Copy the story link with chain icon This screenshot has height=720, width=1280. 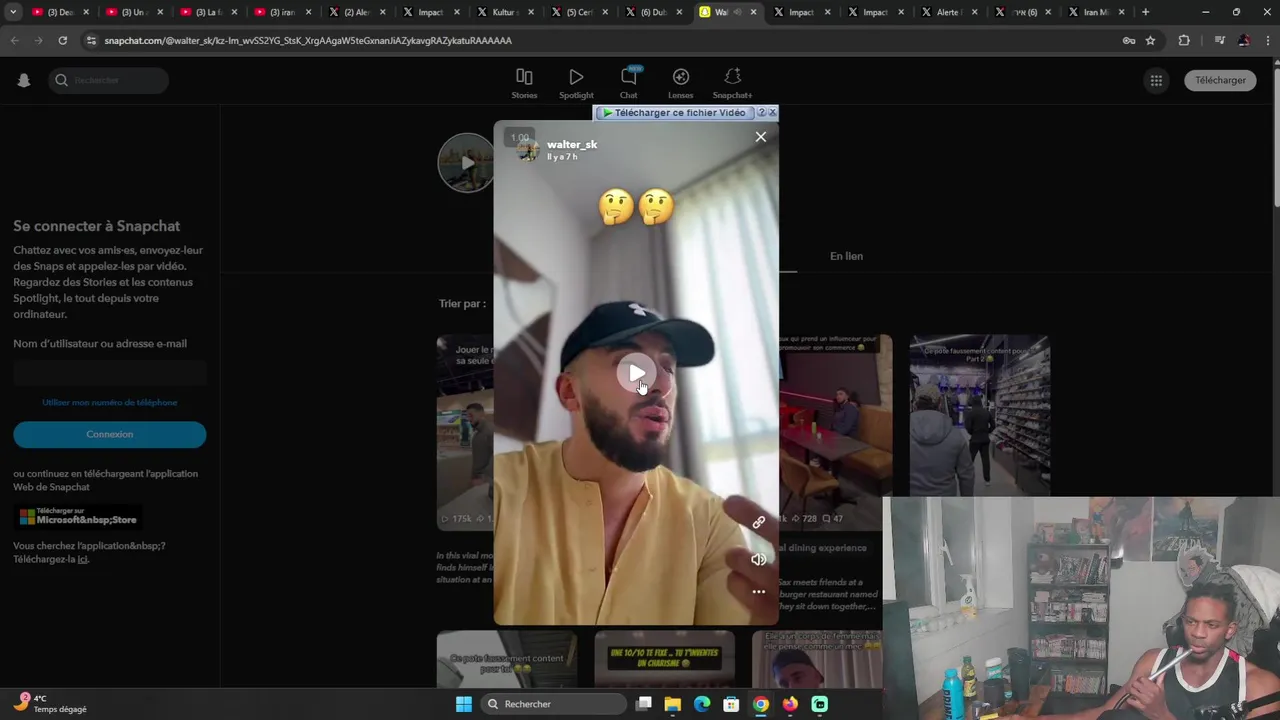(x=759, y=522)
